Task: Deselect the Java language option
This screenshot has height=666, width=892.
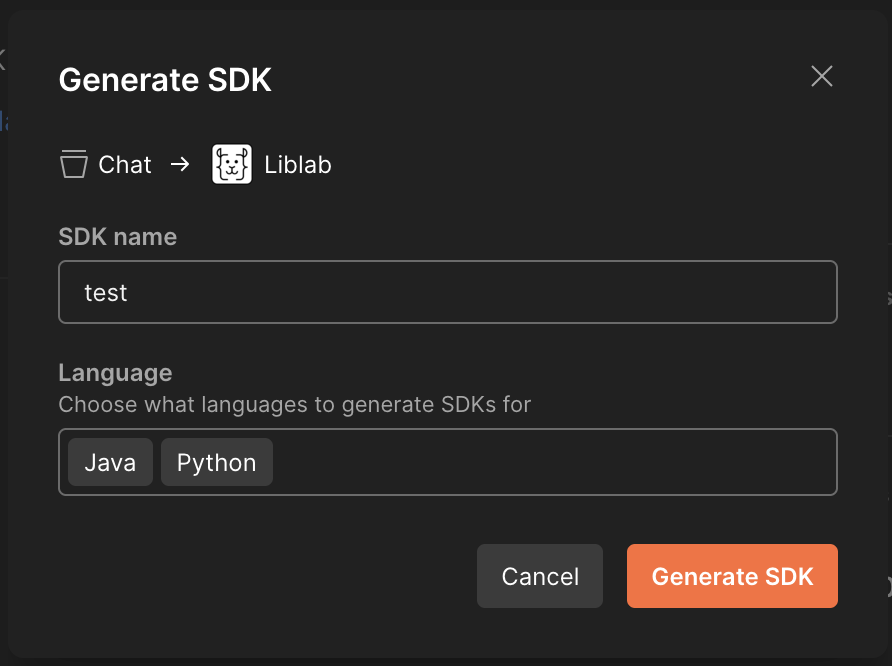Action: click(x=110, y=462)
